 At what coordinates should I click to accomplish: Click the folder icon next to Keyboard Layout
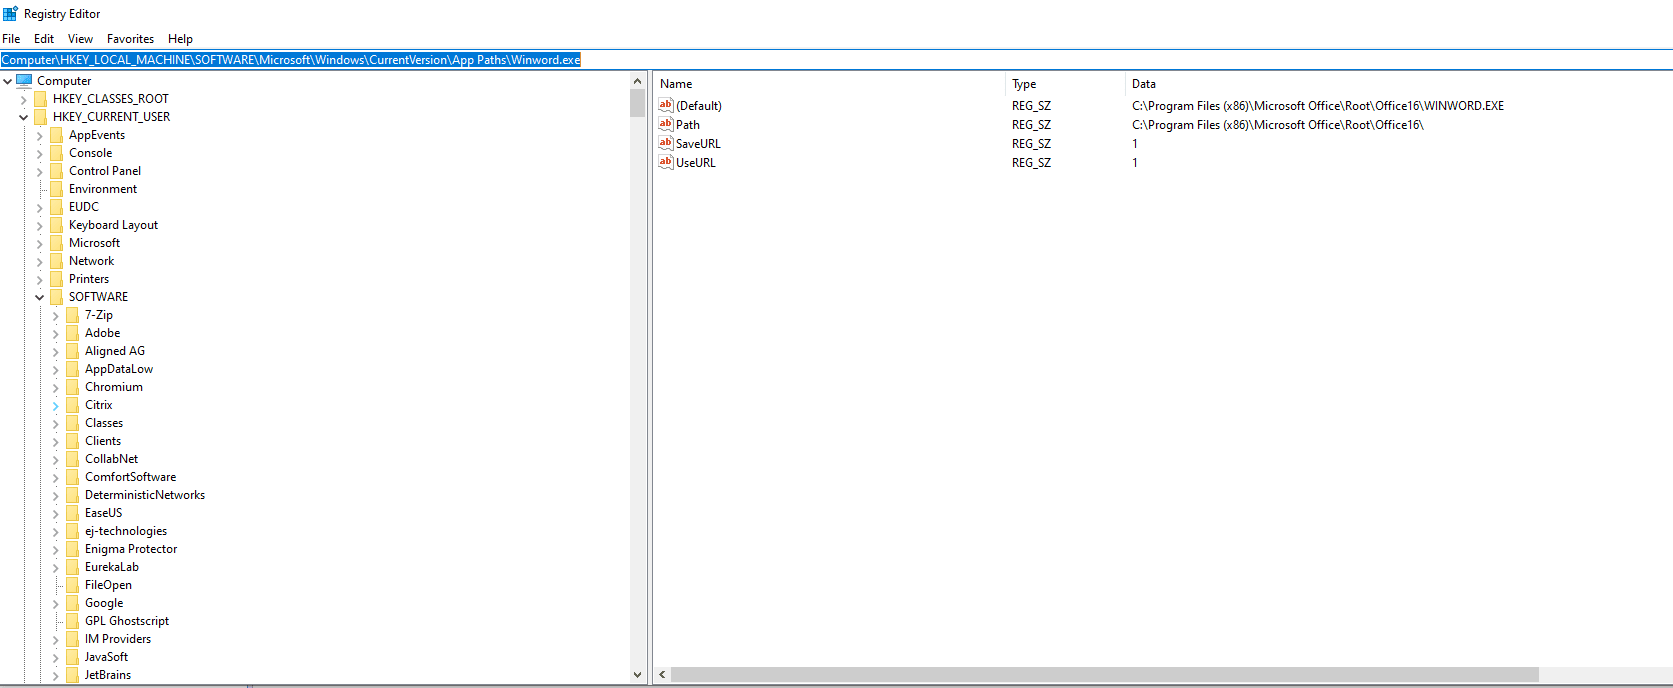click(x=56, y=225)
